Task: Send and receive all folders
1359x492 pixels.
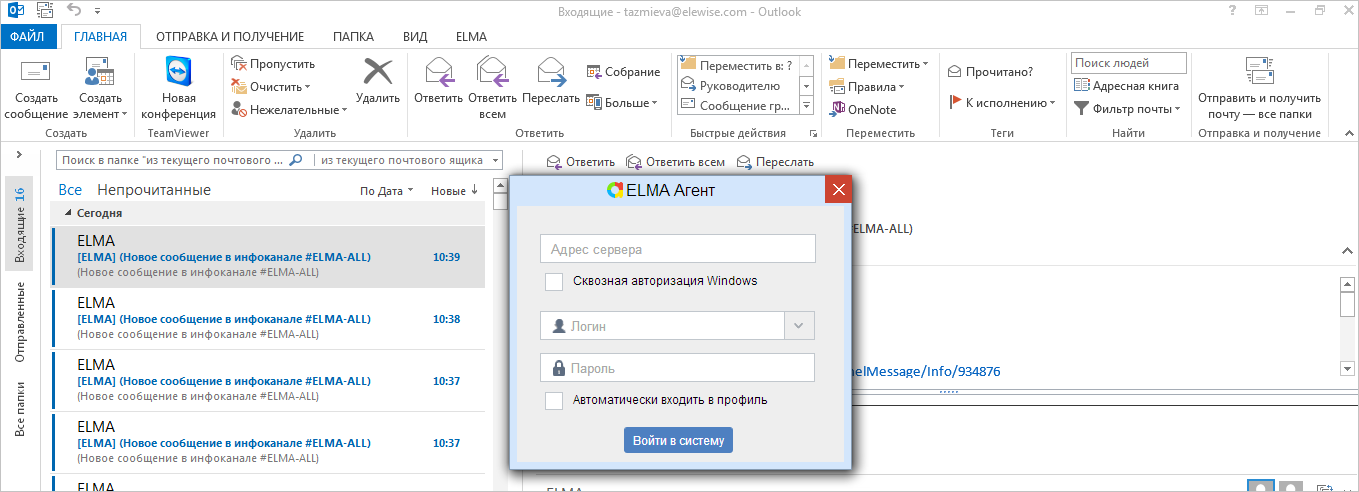Action: pyautogui.click(x=1259, y=88)
